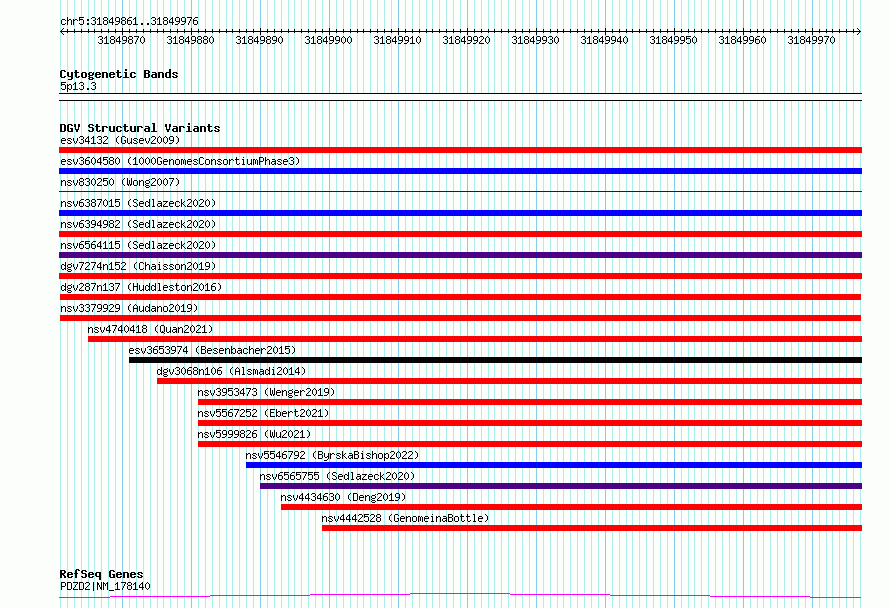Open dgv7274n152 (Chaisson2019) variant
The width and height of the screenshot is (890, 608).
[138, 266]
